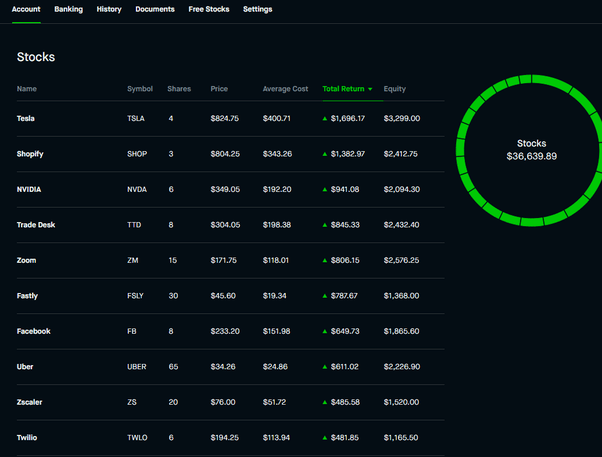The height and width of the screenshot is (457, 602).
Task: Click Twilio equity value $1,165.50
Action: click(401, 438)
